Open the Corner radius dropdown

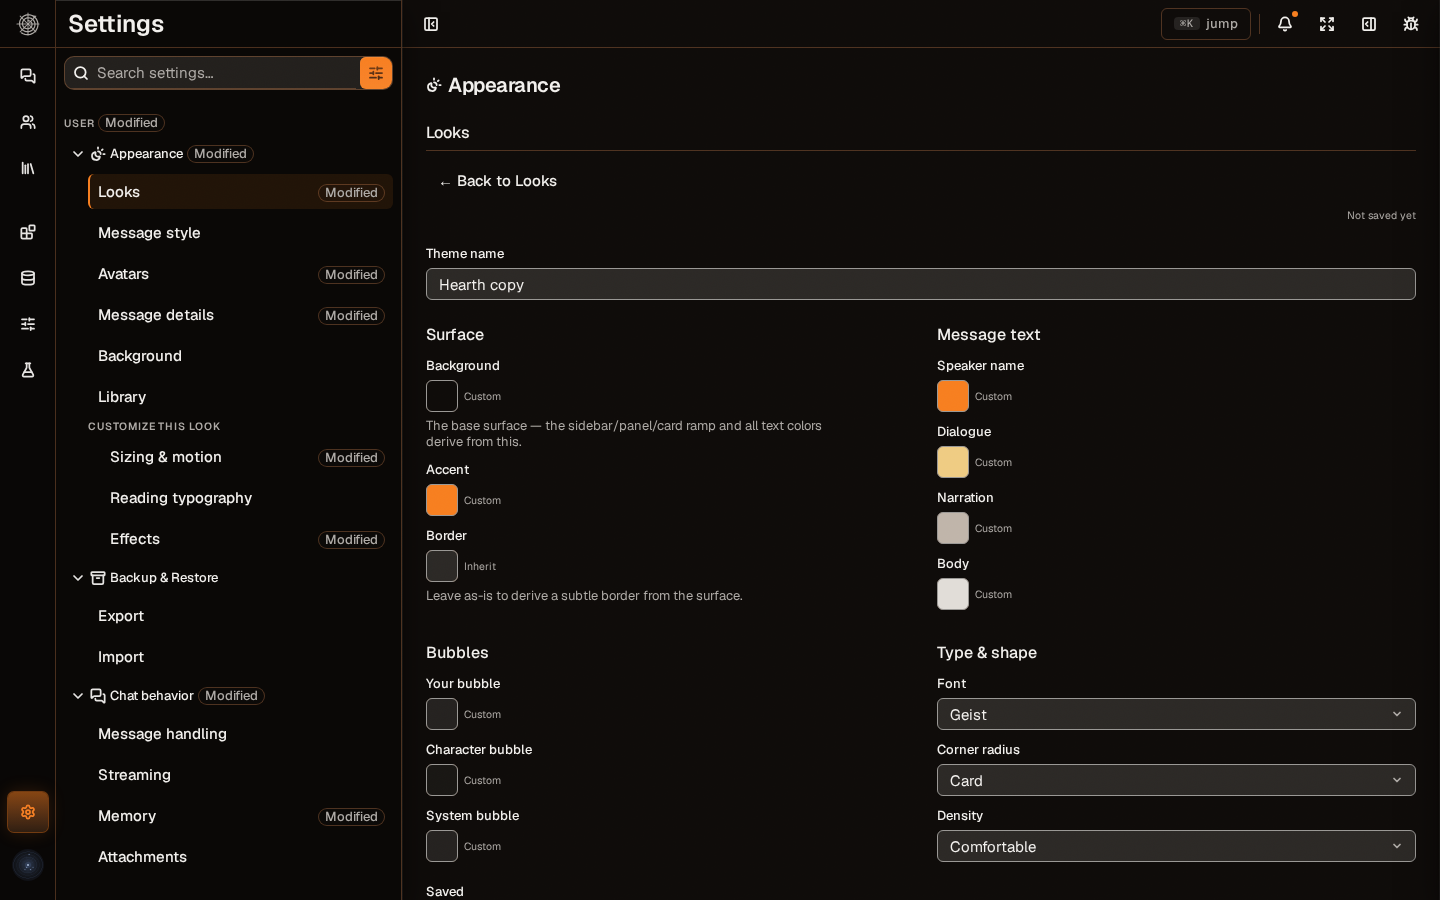(x=1176, y=780)
